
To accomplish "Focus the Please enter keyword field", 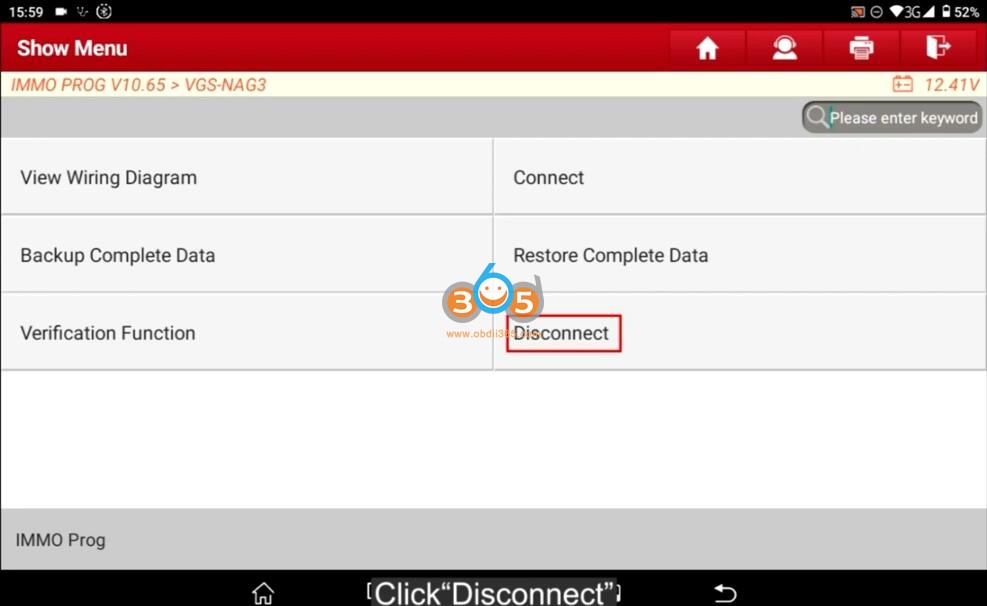I will pyautogui.click(x=892, y=117).
